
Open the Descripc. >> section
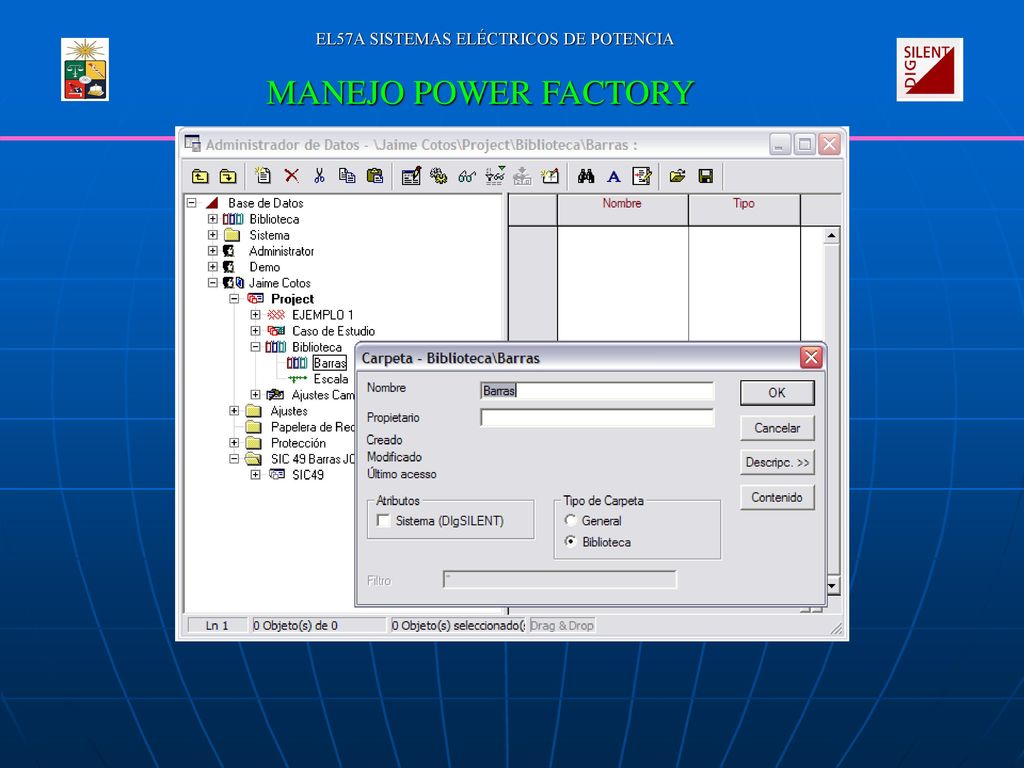pos(777,462)
